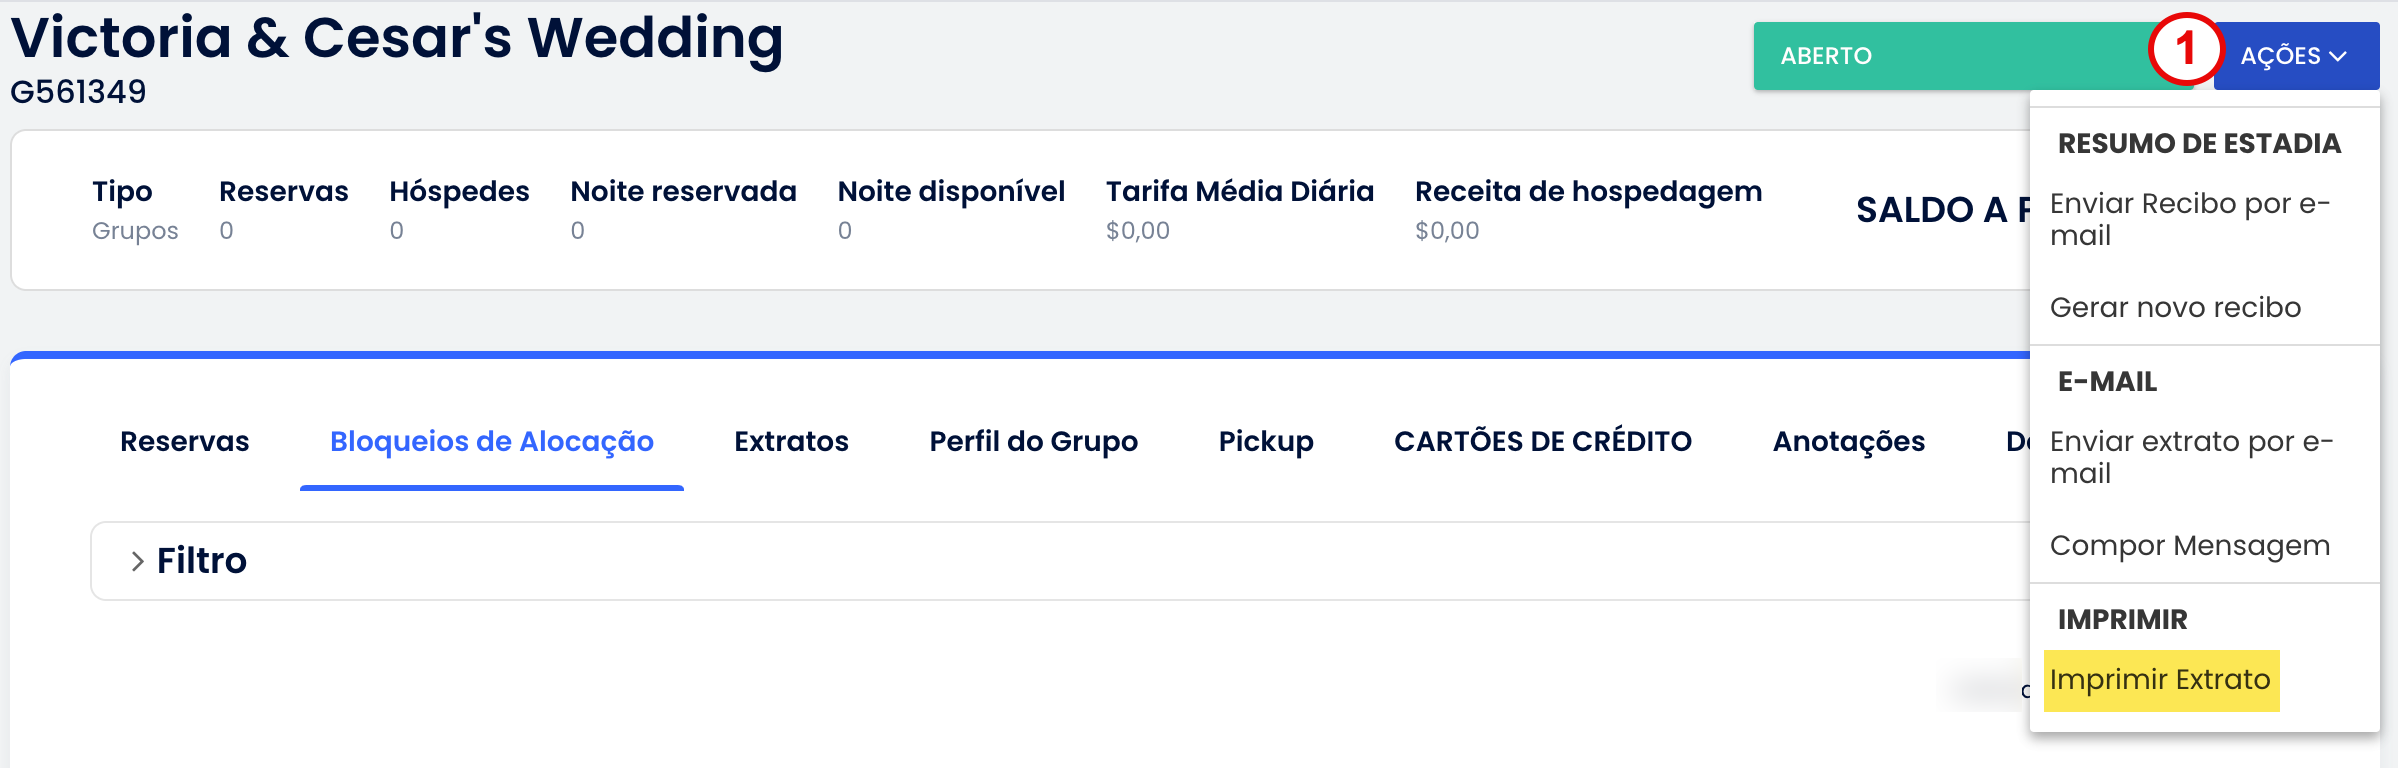Click Imprimir Extrato menu item
Viewport: 2398px width, 768px height.
click(x=2160, y=680)
